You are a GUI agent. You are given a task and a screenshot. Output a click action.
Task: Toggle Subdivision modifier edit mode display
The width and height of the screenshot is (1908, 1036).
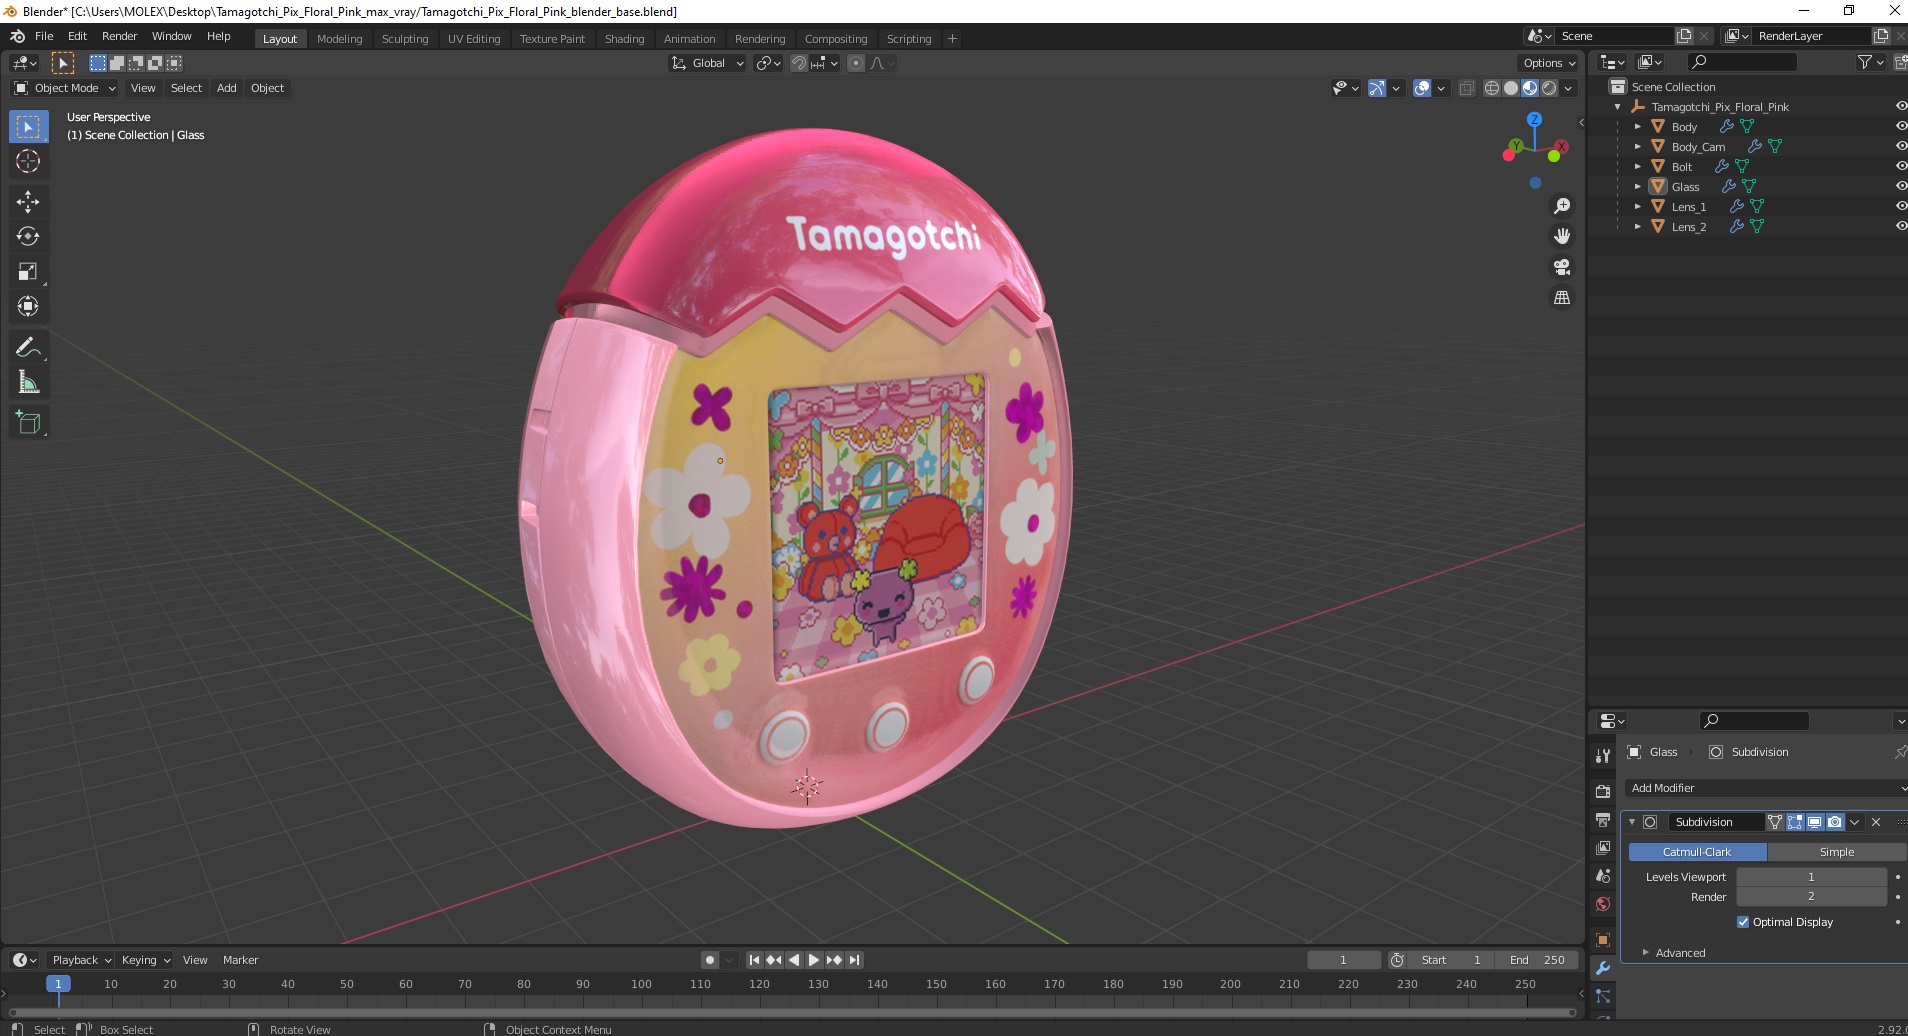pos(1795,822)
